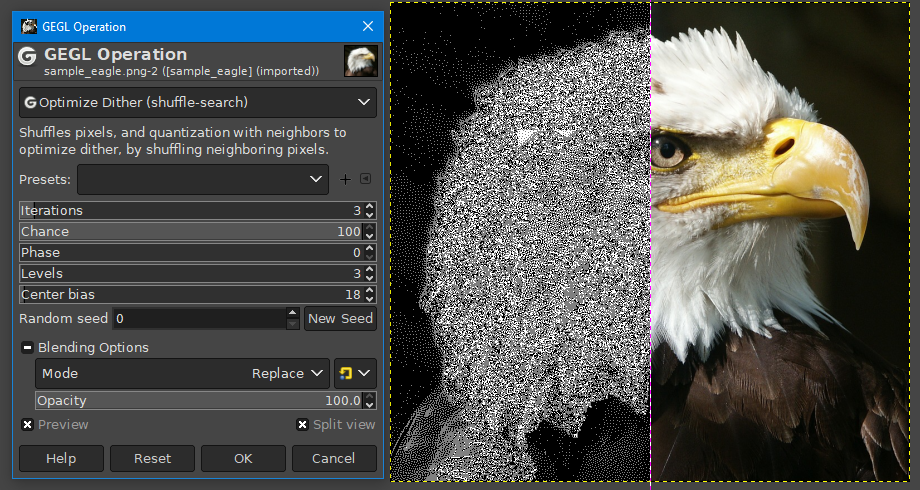Decrease the Chance value with down arrow

[x=370, y=236]
